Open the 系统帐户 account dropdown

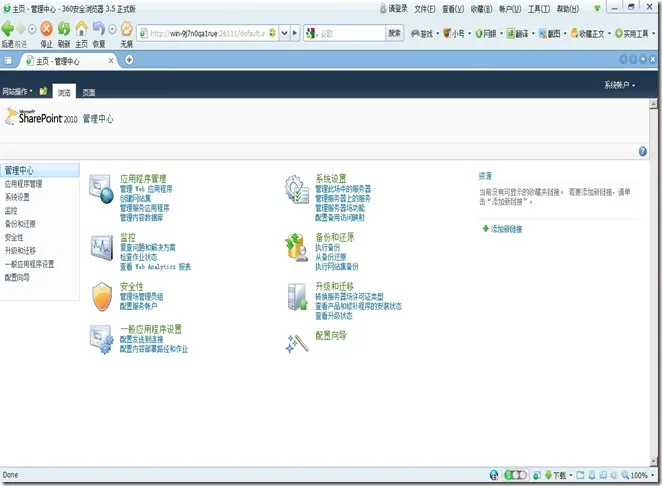point(619,85)
